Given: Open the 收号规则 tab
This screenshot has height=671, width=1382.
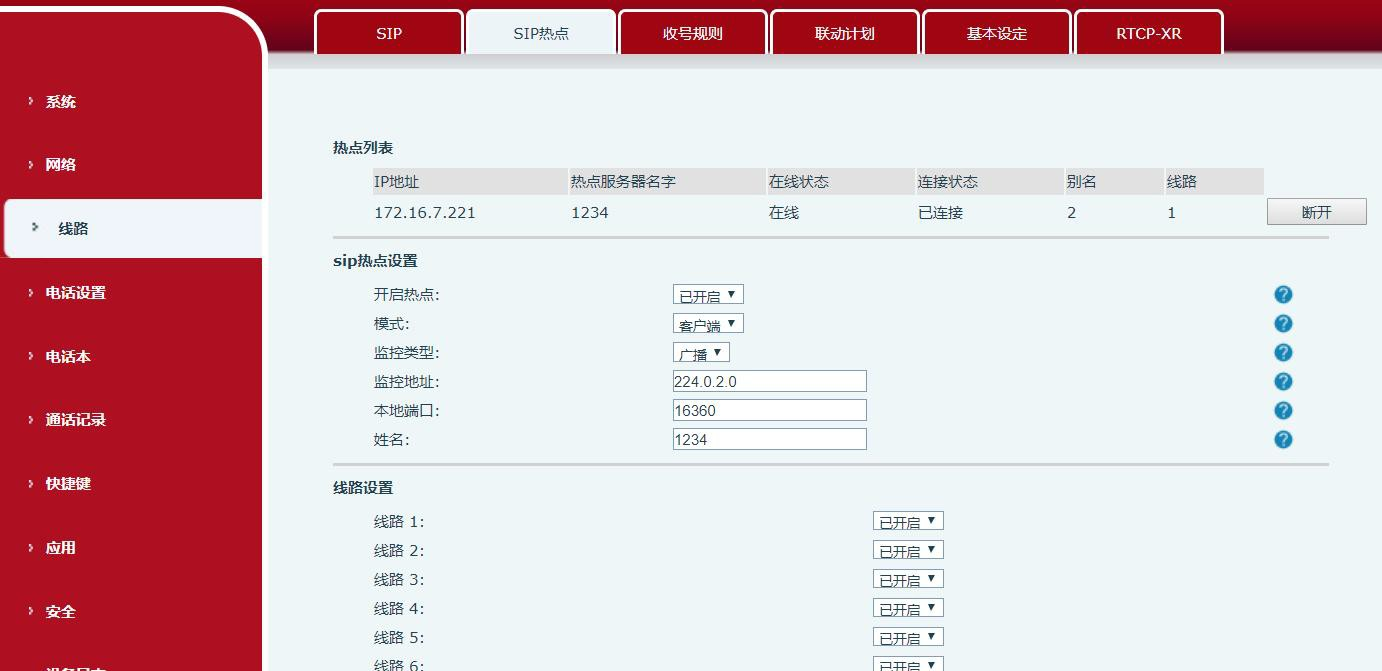Looking at the screenshot, I should [x=692, y=33].
